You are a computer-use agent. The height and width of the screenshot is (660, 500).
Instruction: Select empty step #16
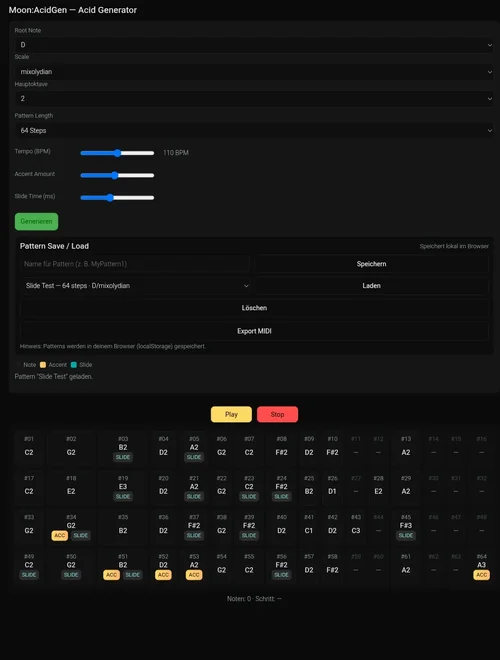[x=481, y=448]
